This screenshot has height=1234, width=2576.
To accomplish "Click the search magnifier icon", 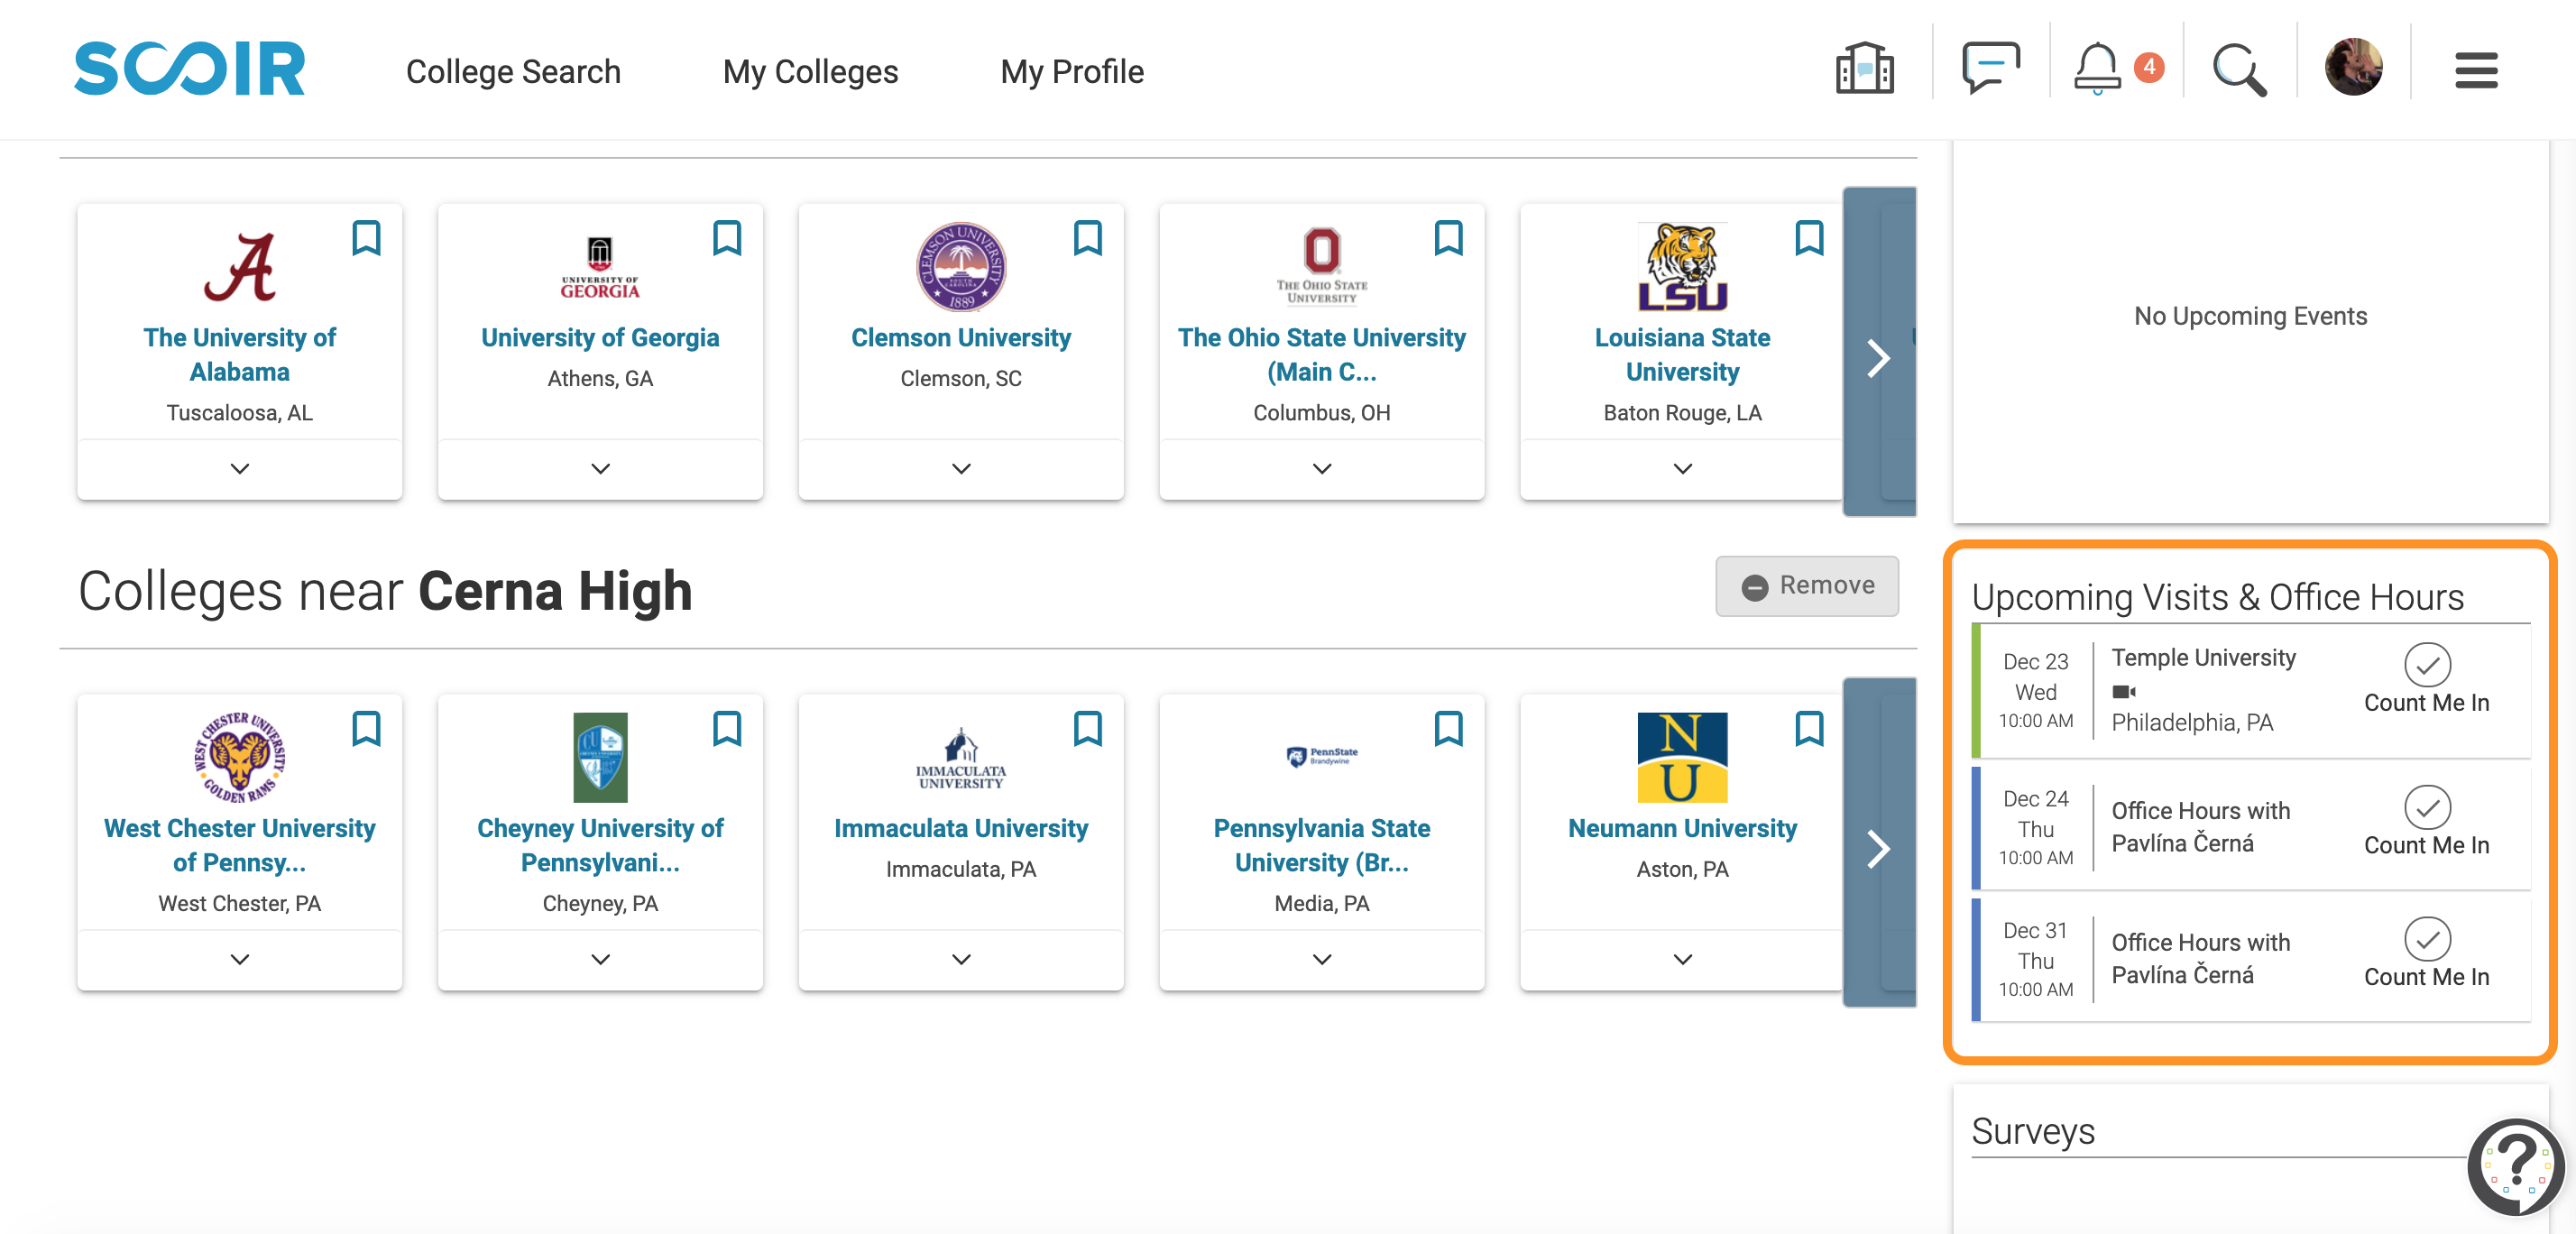I will click(x=2238, y=70).
